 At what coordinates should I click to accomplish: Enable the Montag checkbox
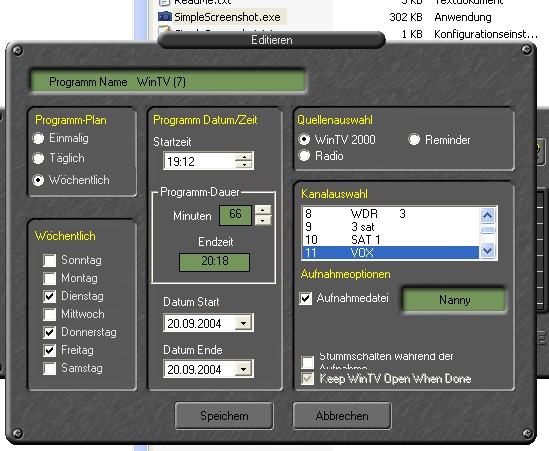click(x=50, y=278)
